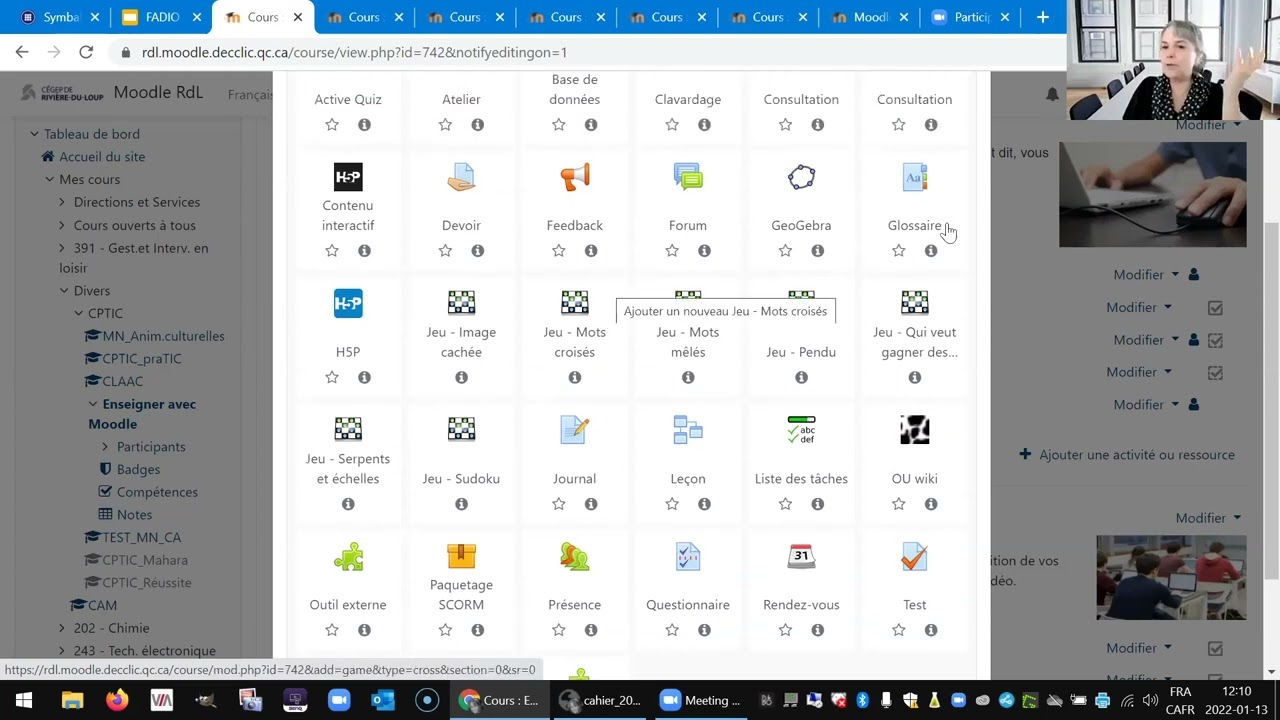Select the Leçon activity icon
The width and height of the screenshot is (1280, 720).
[x=688, y=430]
